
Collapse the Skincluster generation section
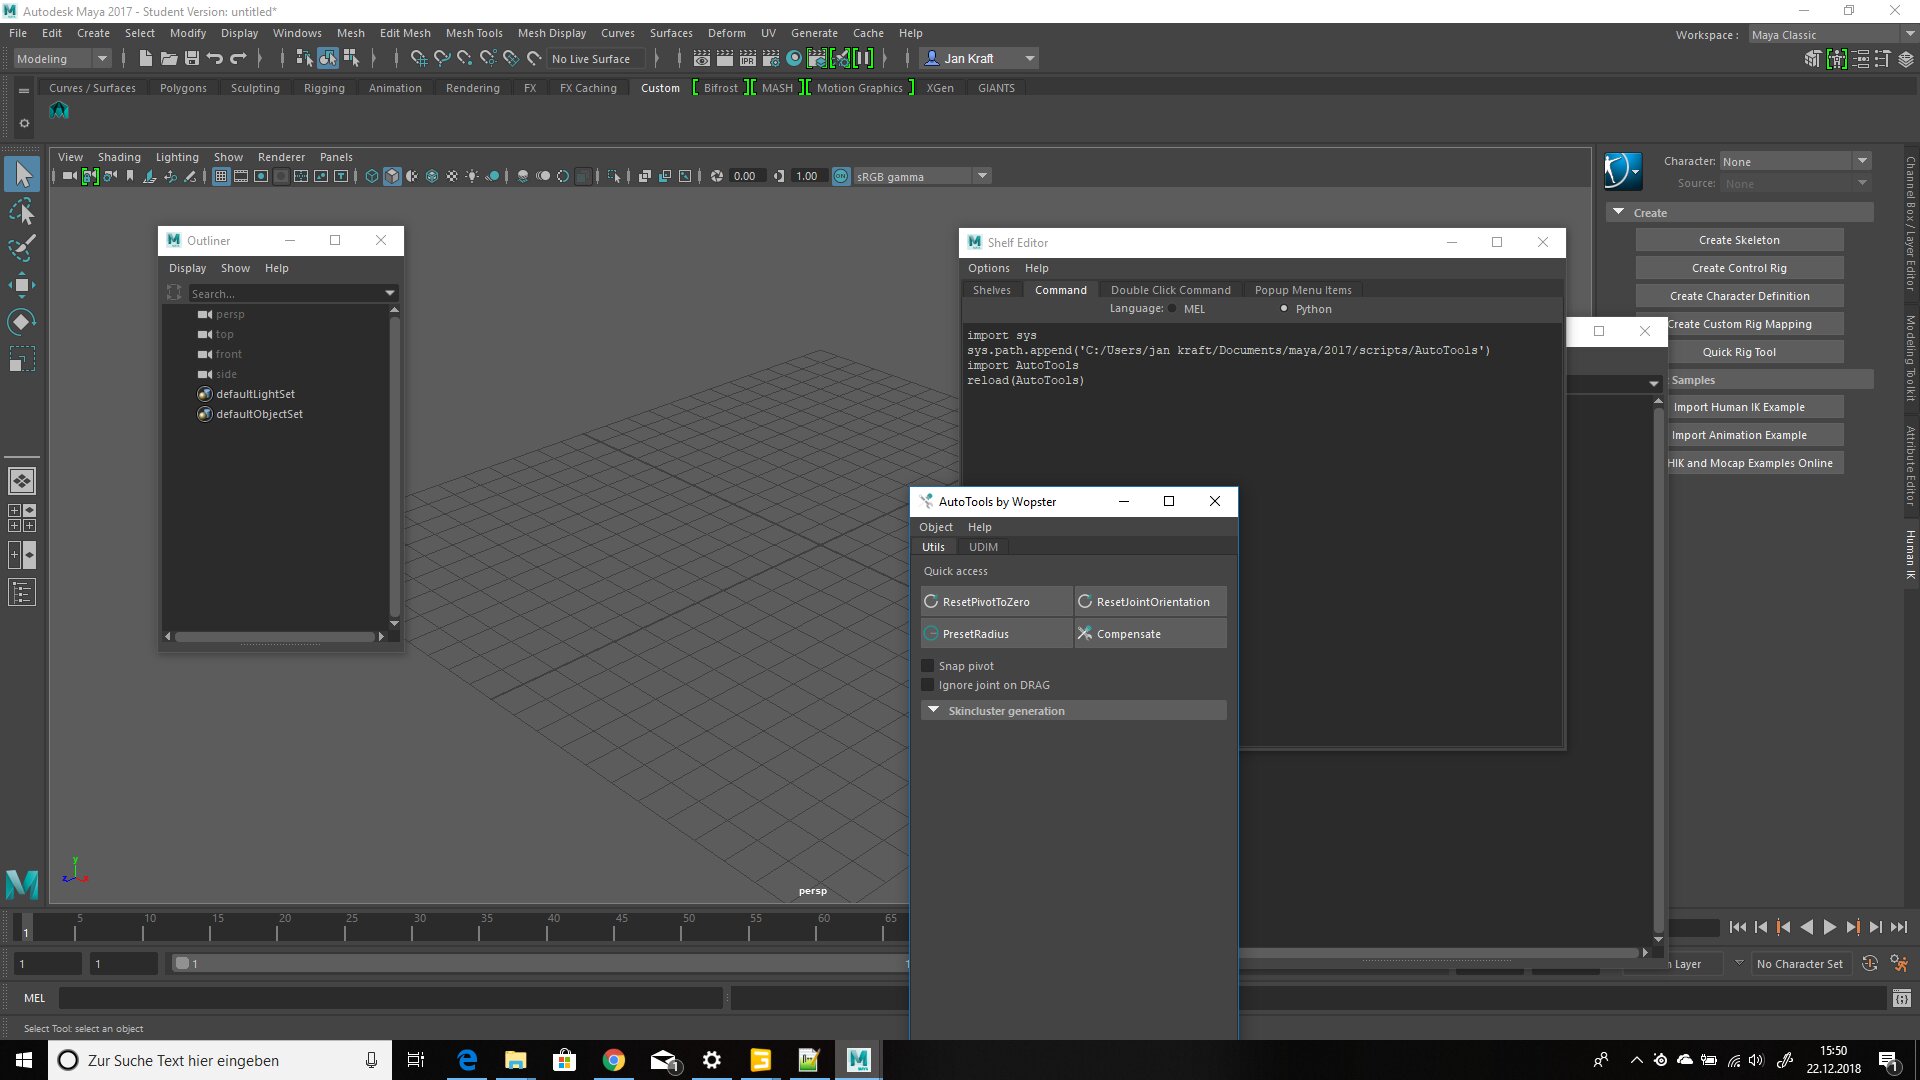click(934, 711)
